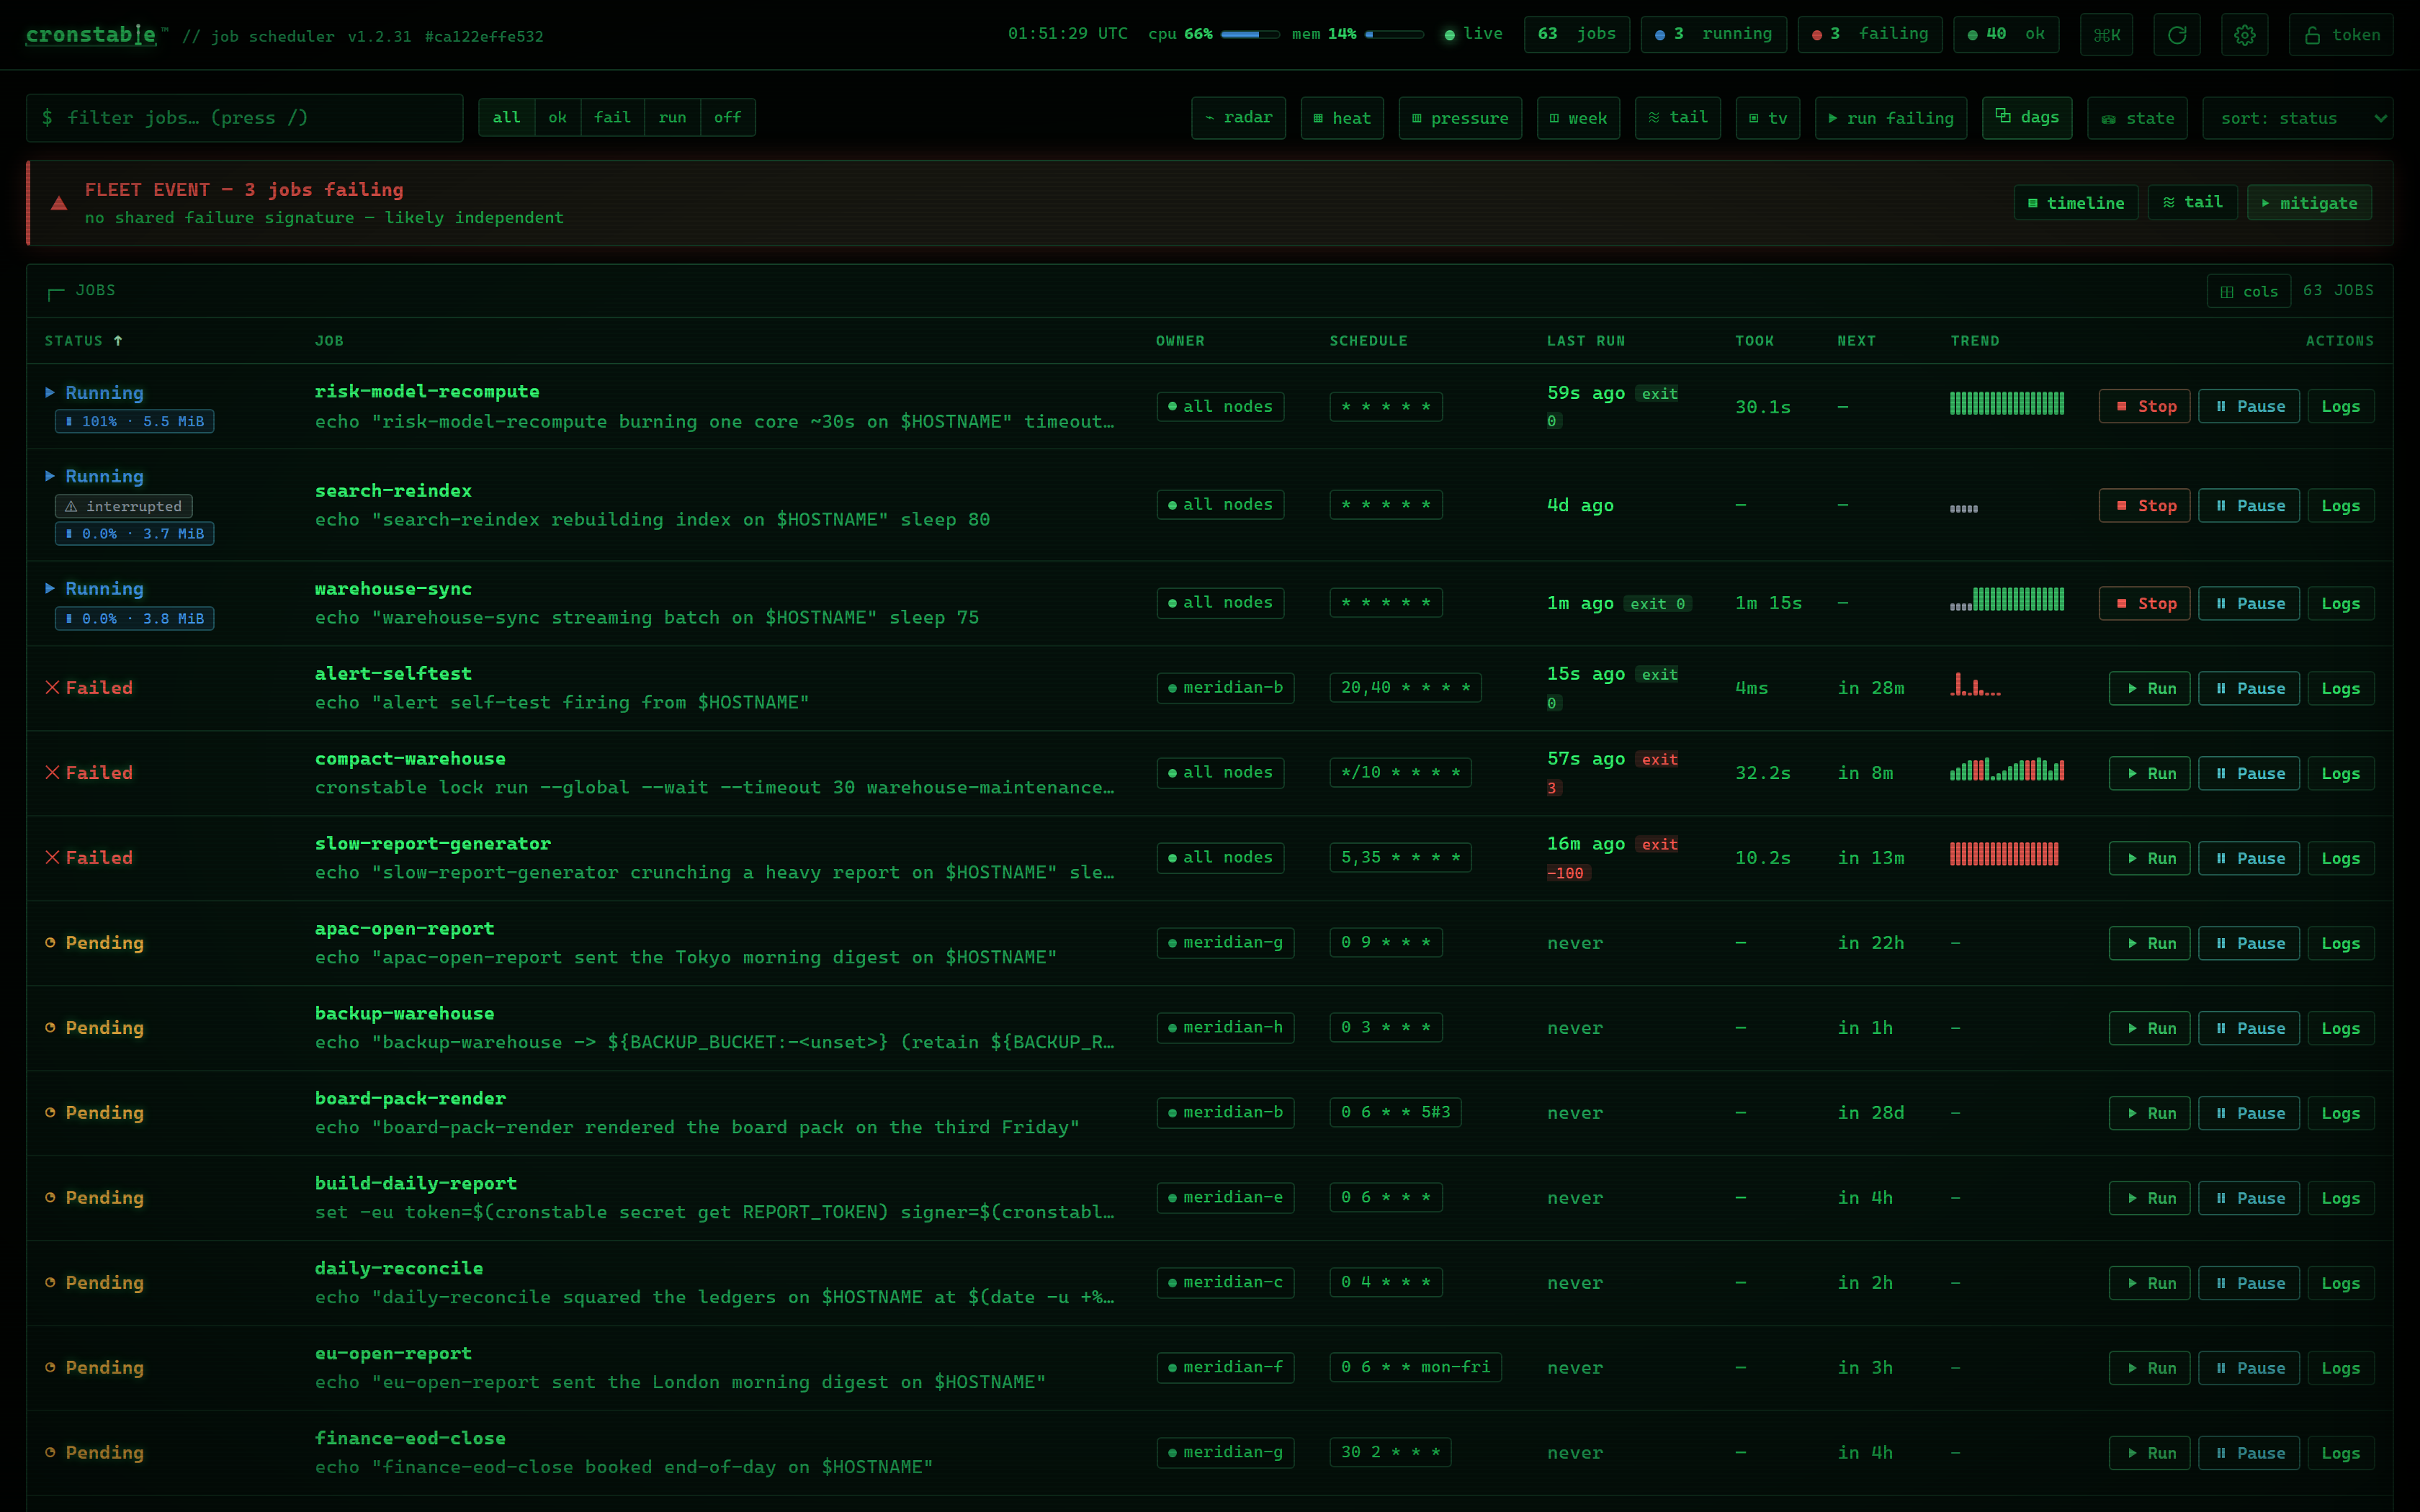Pause the backup-warehouse job
The image size is (2420, 1512).
pos(2249,1029)
